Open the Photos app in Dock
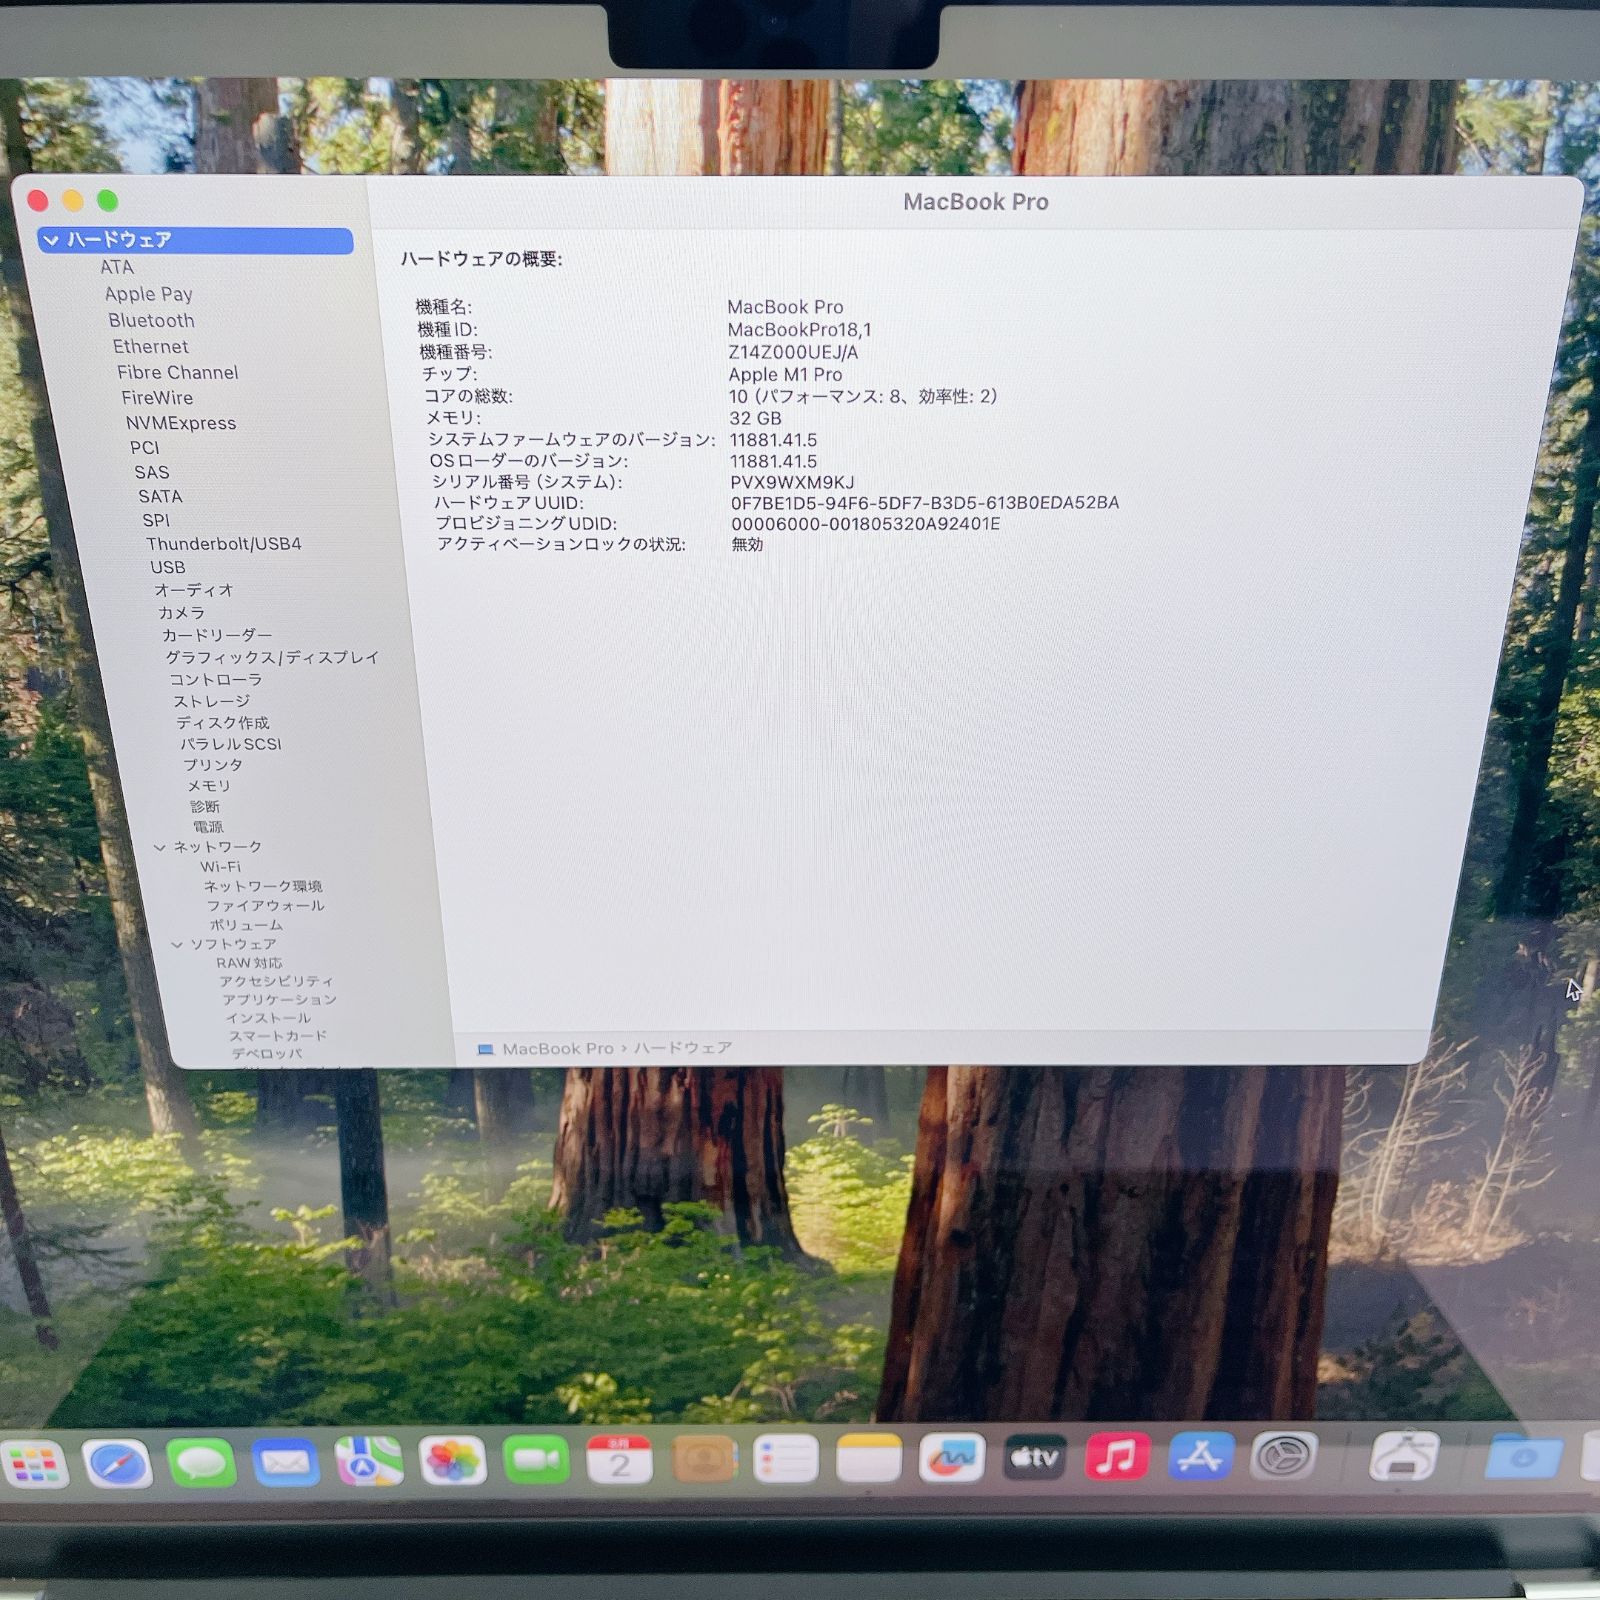 452,1462
